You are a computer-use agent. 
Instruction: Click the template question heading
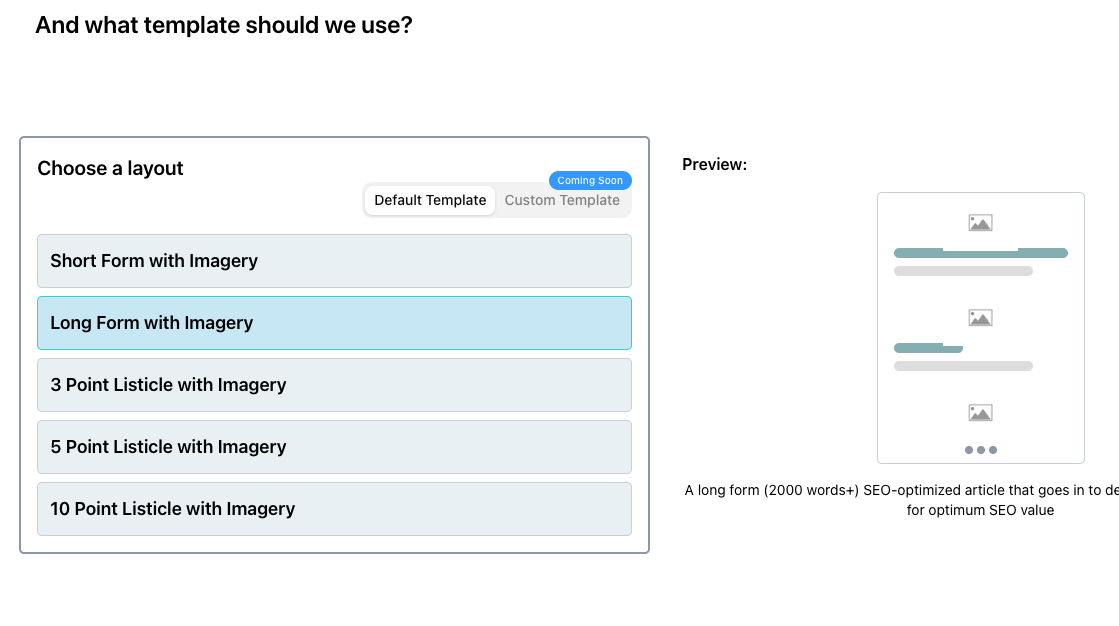223,25
